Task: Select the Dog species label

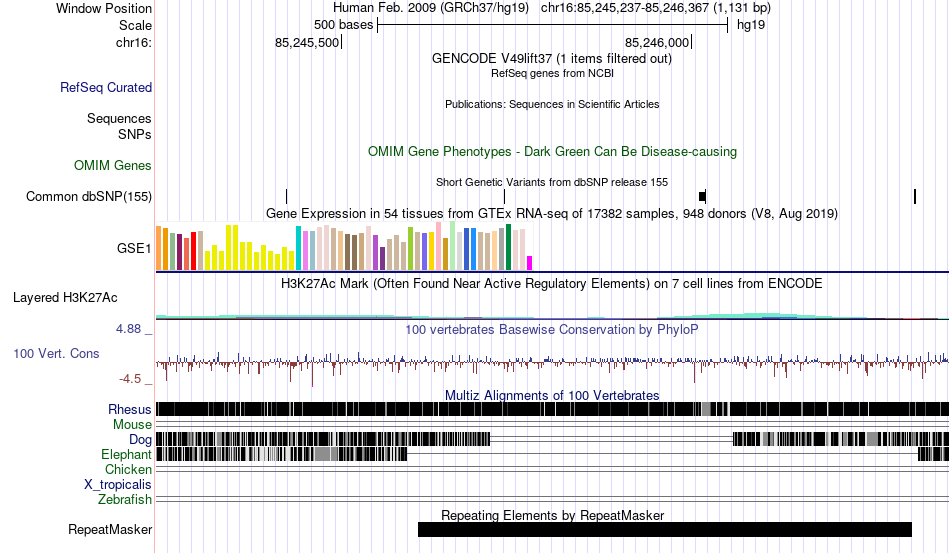Action: (x=140, y=439)
